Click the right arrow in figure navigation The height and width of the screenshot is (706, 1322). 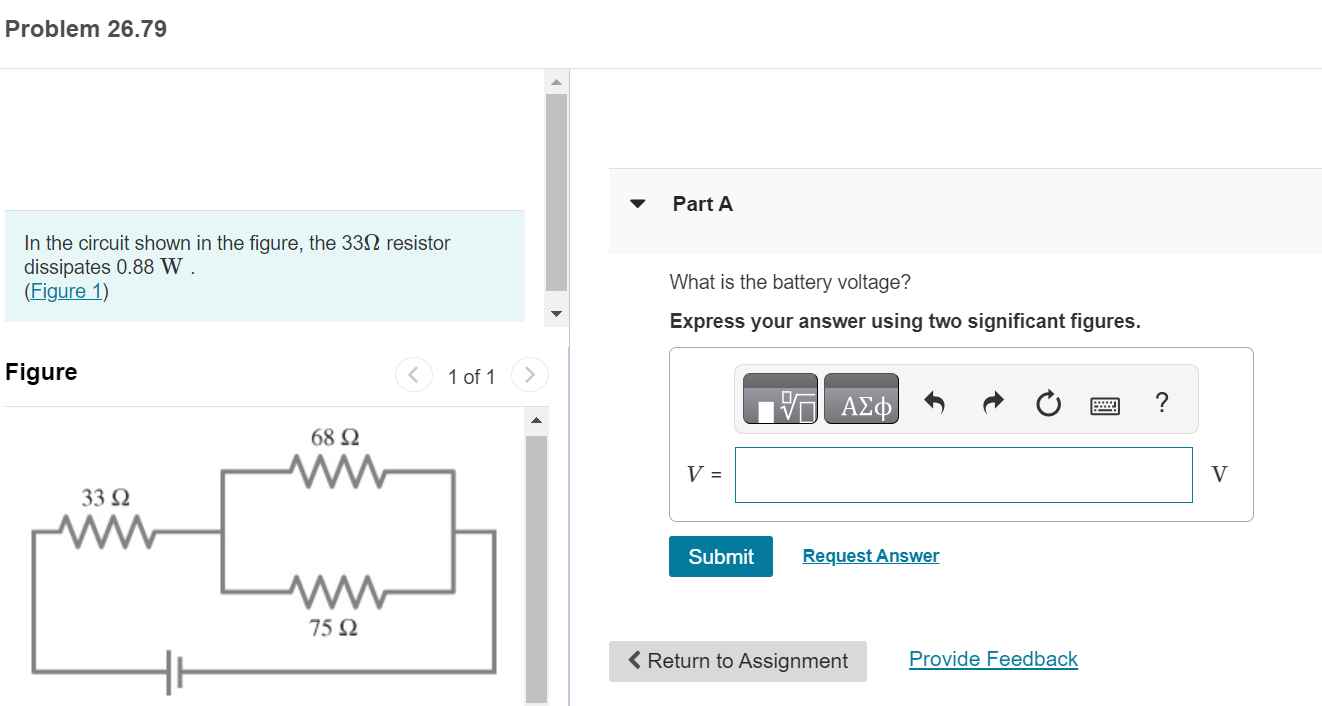(x=529, y=374)
